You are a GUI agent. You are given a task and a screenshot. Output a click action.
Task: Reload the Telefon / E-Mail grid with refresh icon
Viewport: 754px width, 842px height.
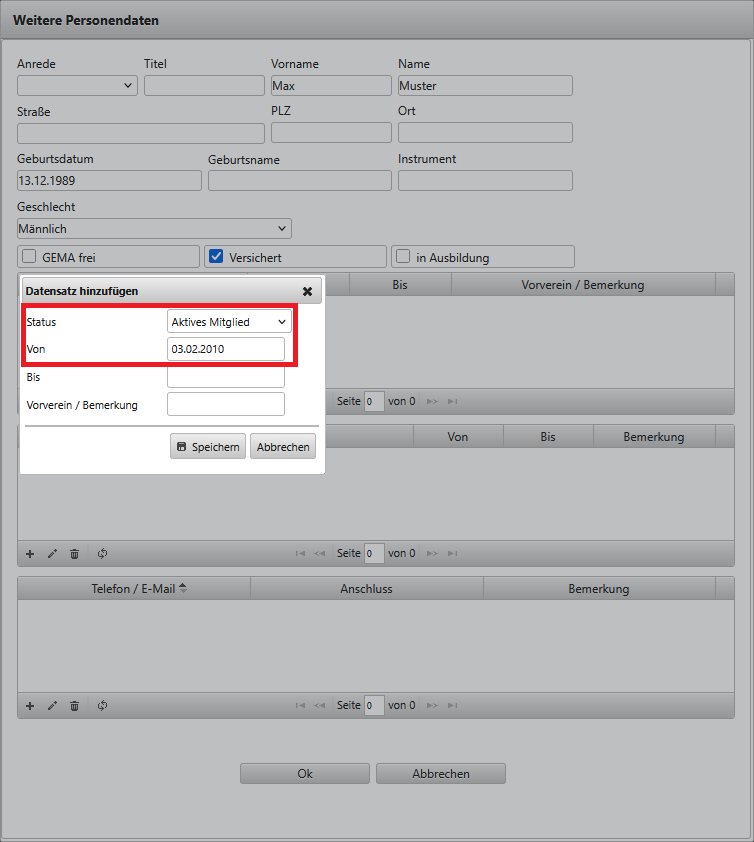(x=102, y=706)
